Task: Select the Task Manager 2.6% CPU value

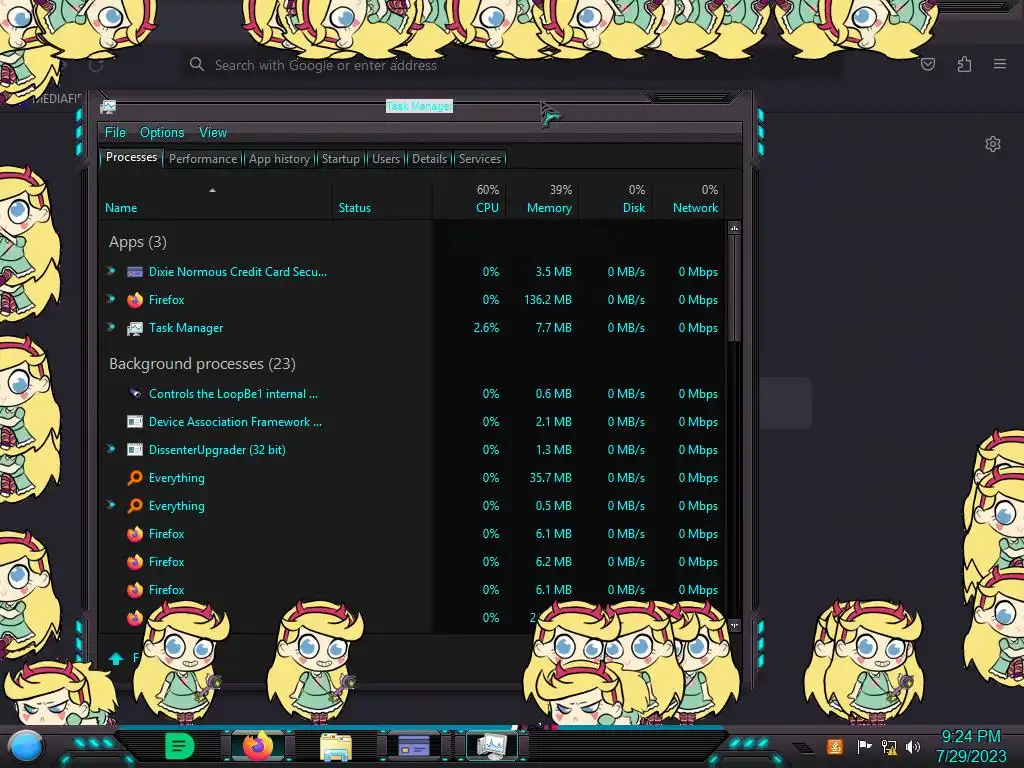Action: point(486,328)
